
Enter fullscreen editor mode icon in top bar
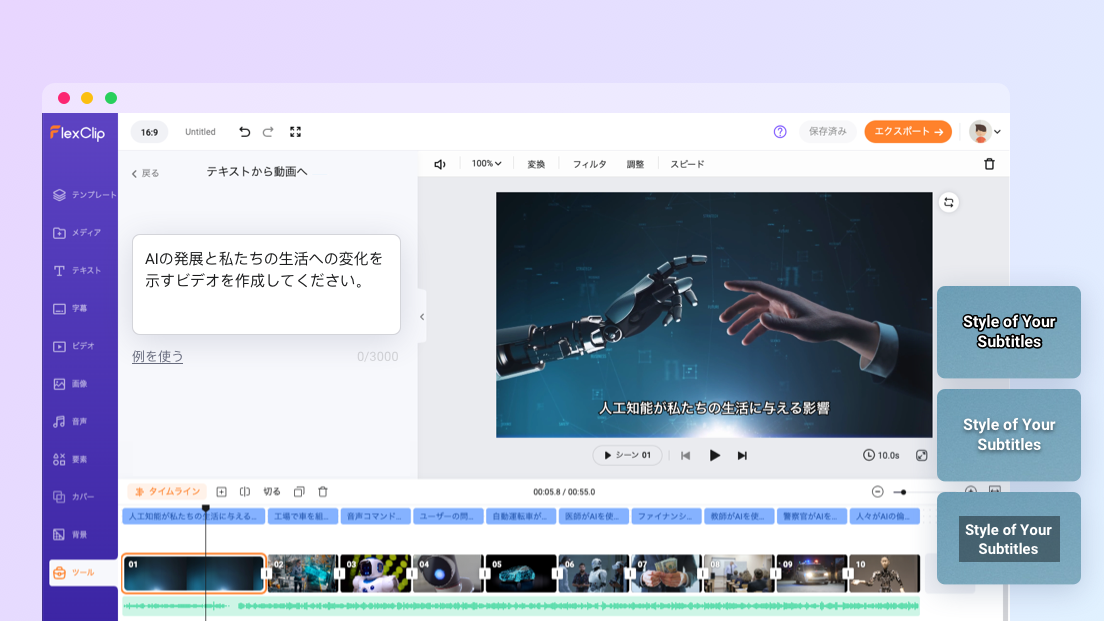tap(296, 132)
